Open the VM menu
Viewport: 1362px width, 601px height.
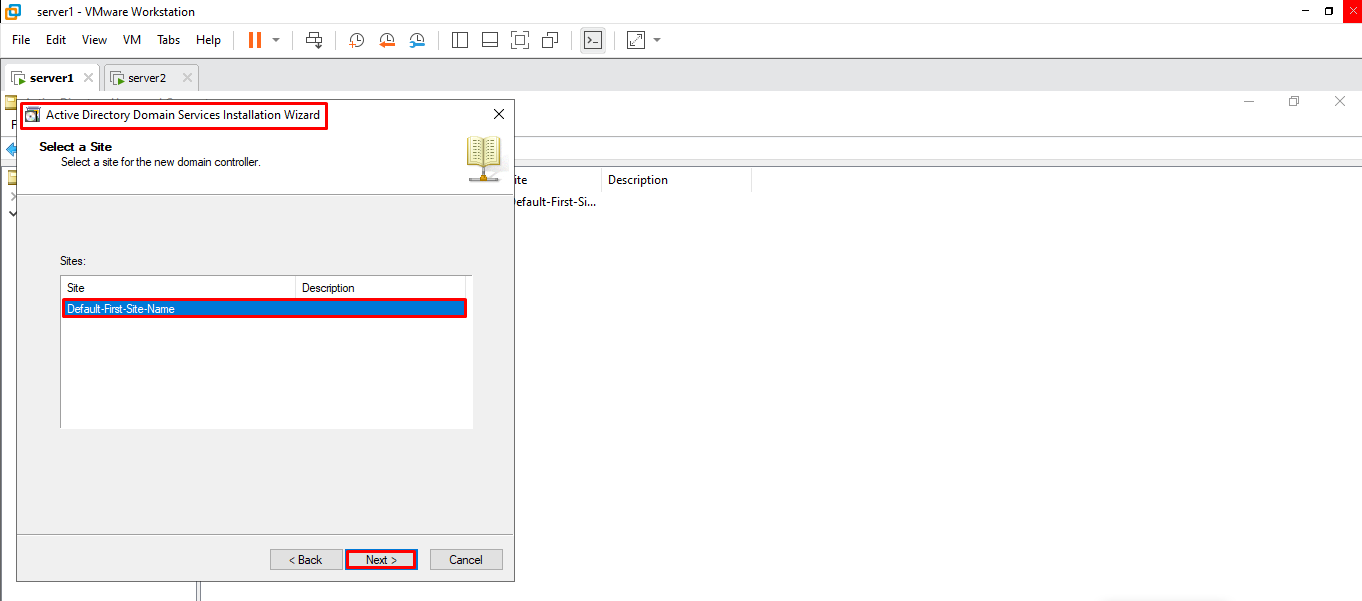[132, 40]
